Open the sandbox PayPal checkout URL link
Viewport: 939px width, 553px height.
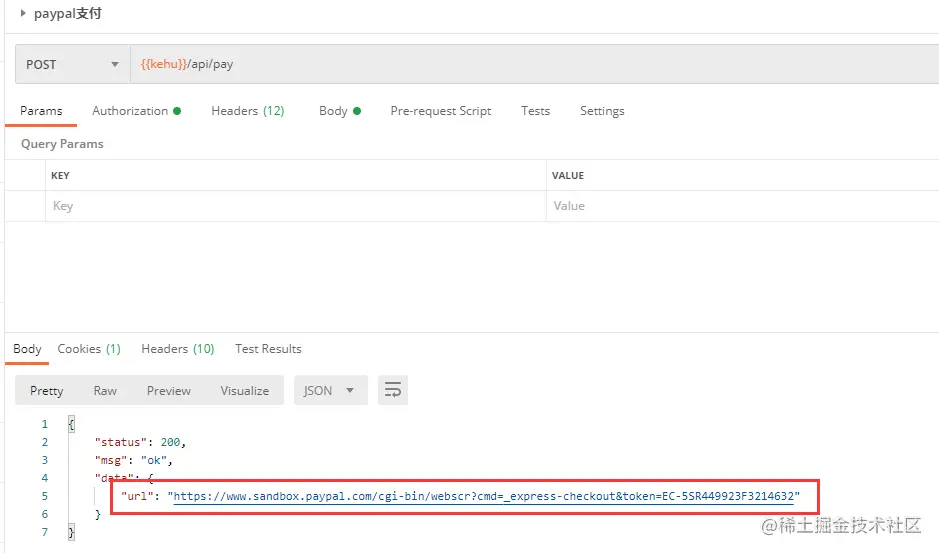pyautogui.click(x=484, y=496)
